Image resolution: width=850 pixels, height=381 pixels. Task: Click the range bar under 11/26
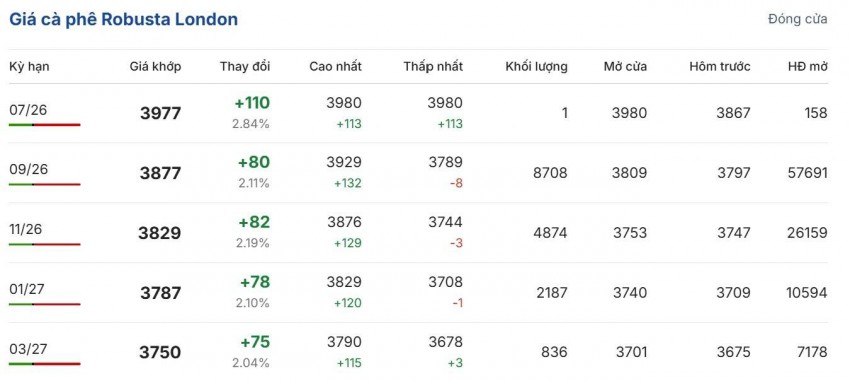(44, 244)
